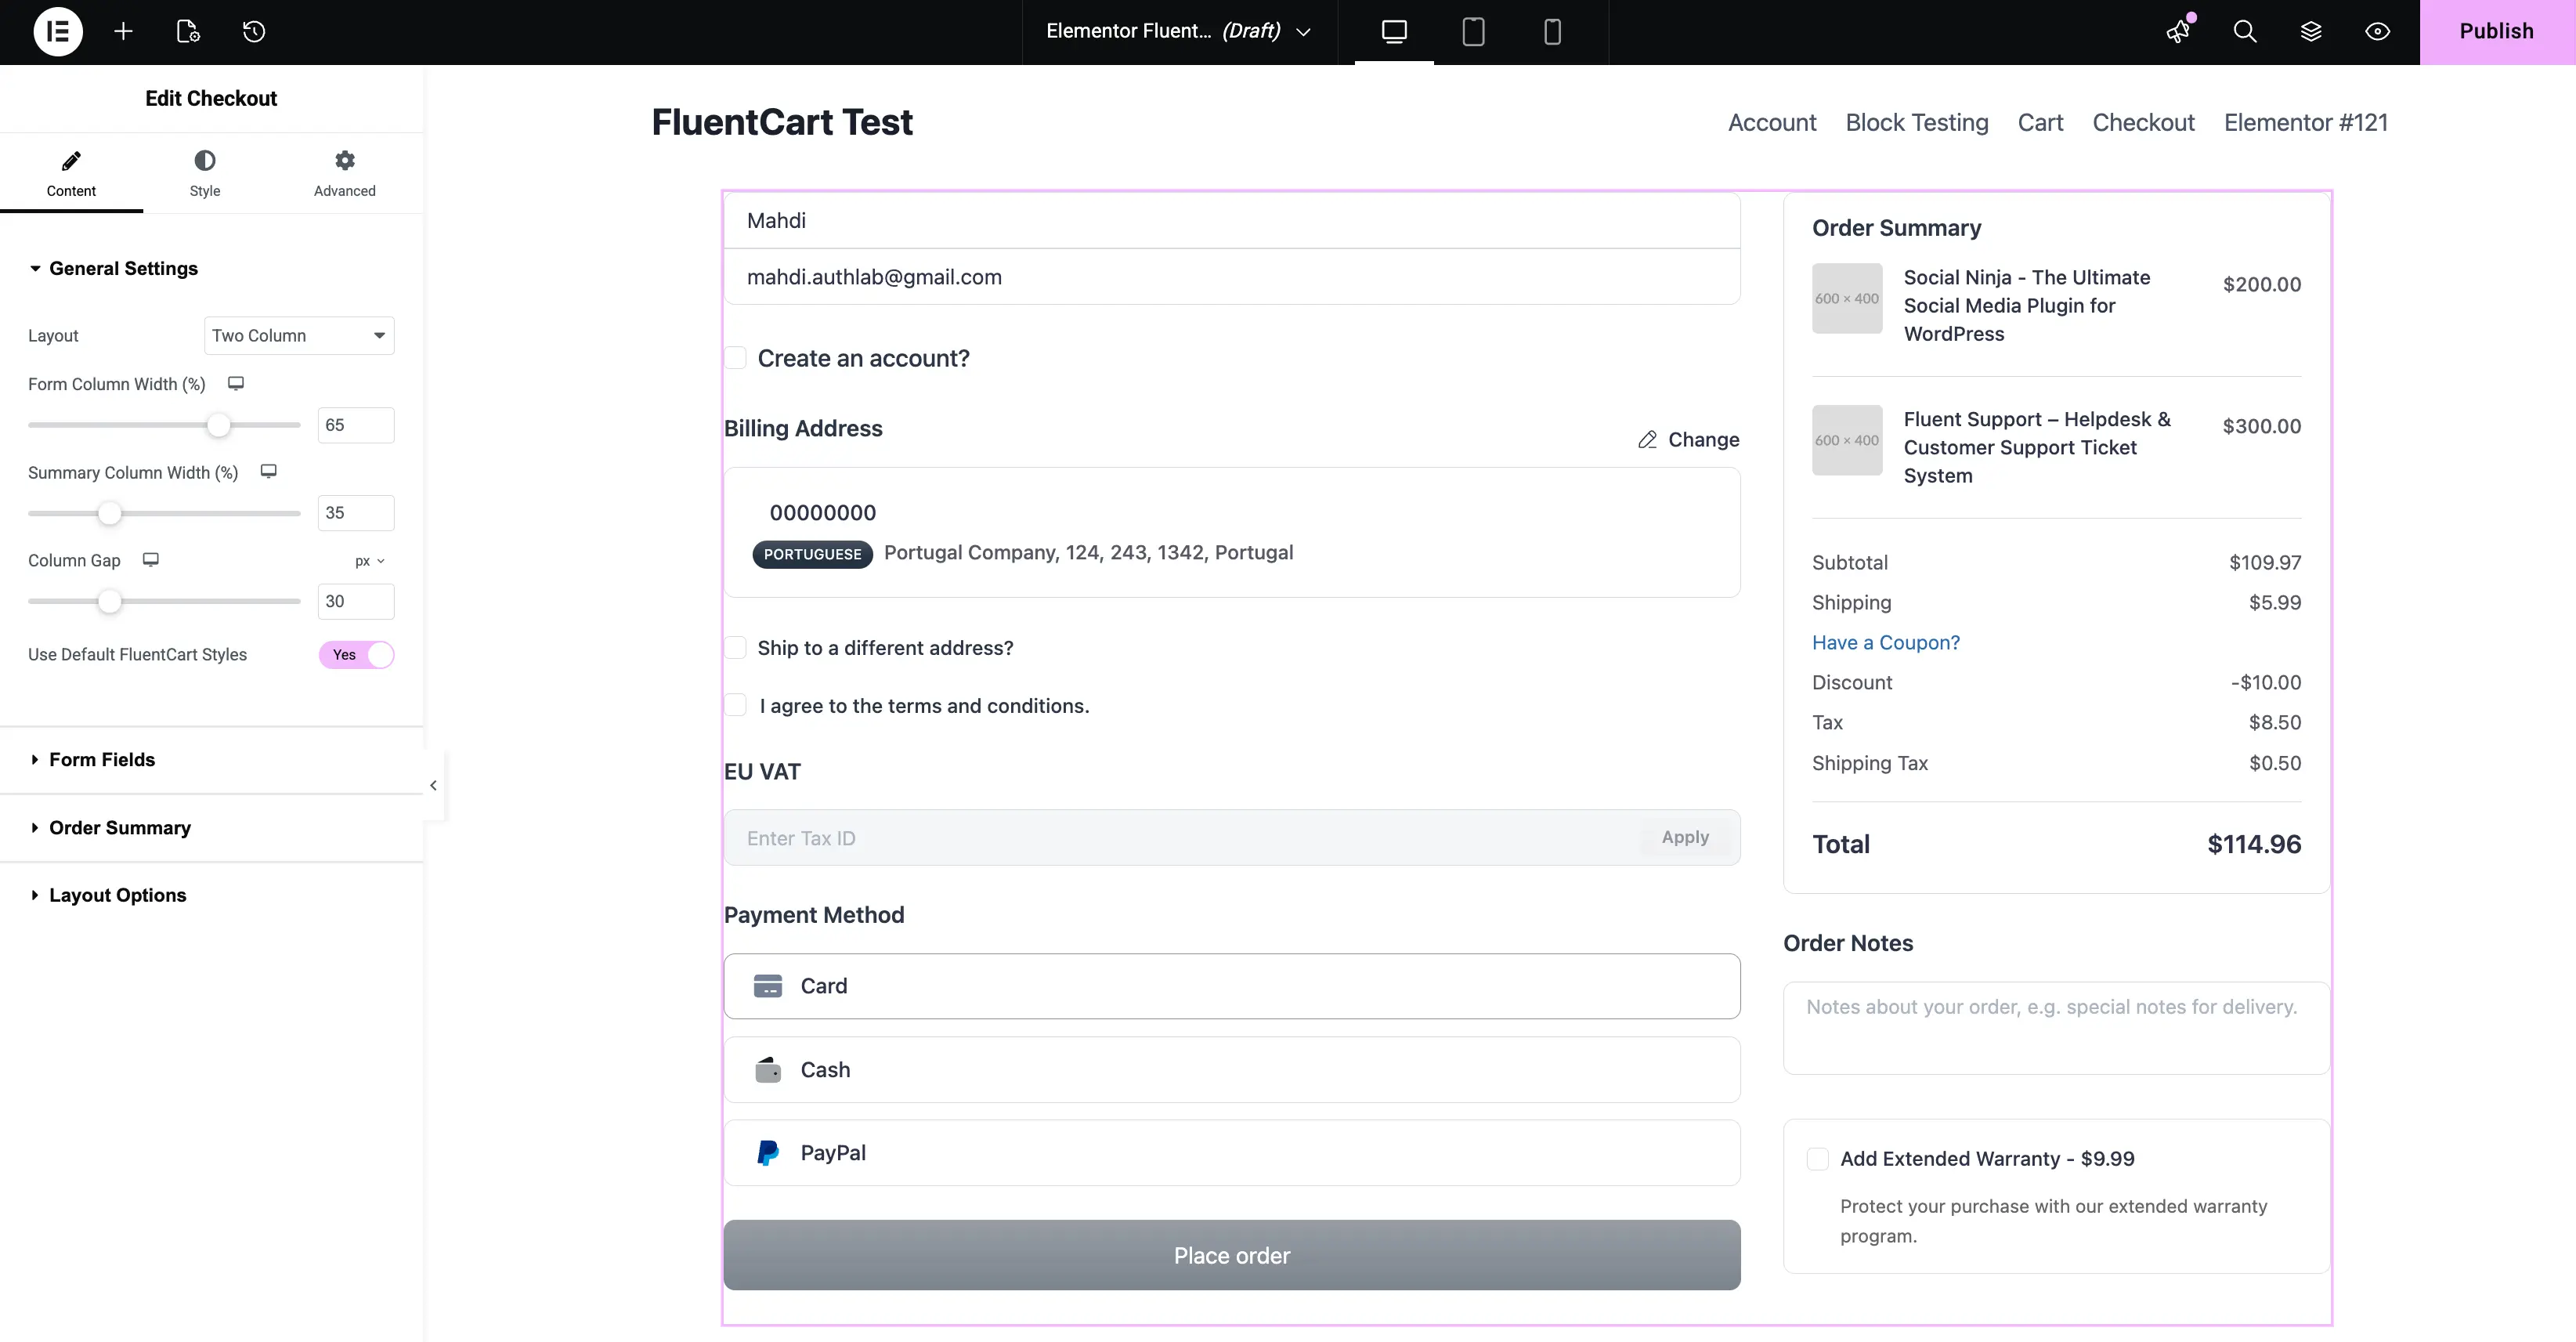This screenshot has height=1342, width=2576.
Task: Check Add Extended Warranty checkbox
Action: pyautogui.click(x=1817, y=1158)
